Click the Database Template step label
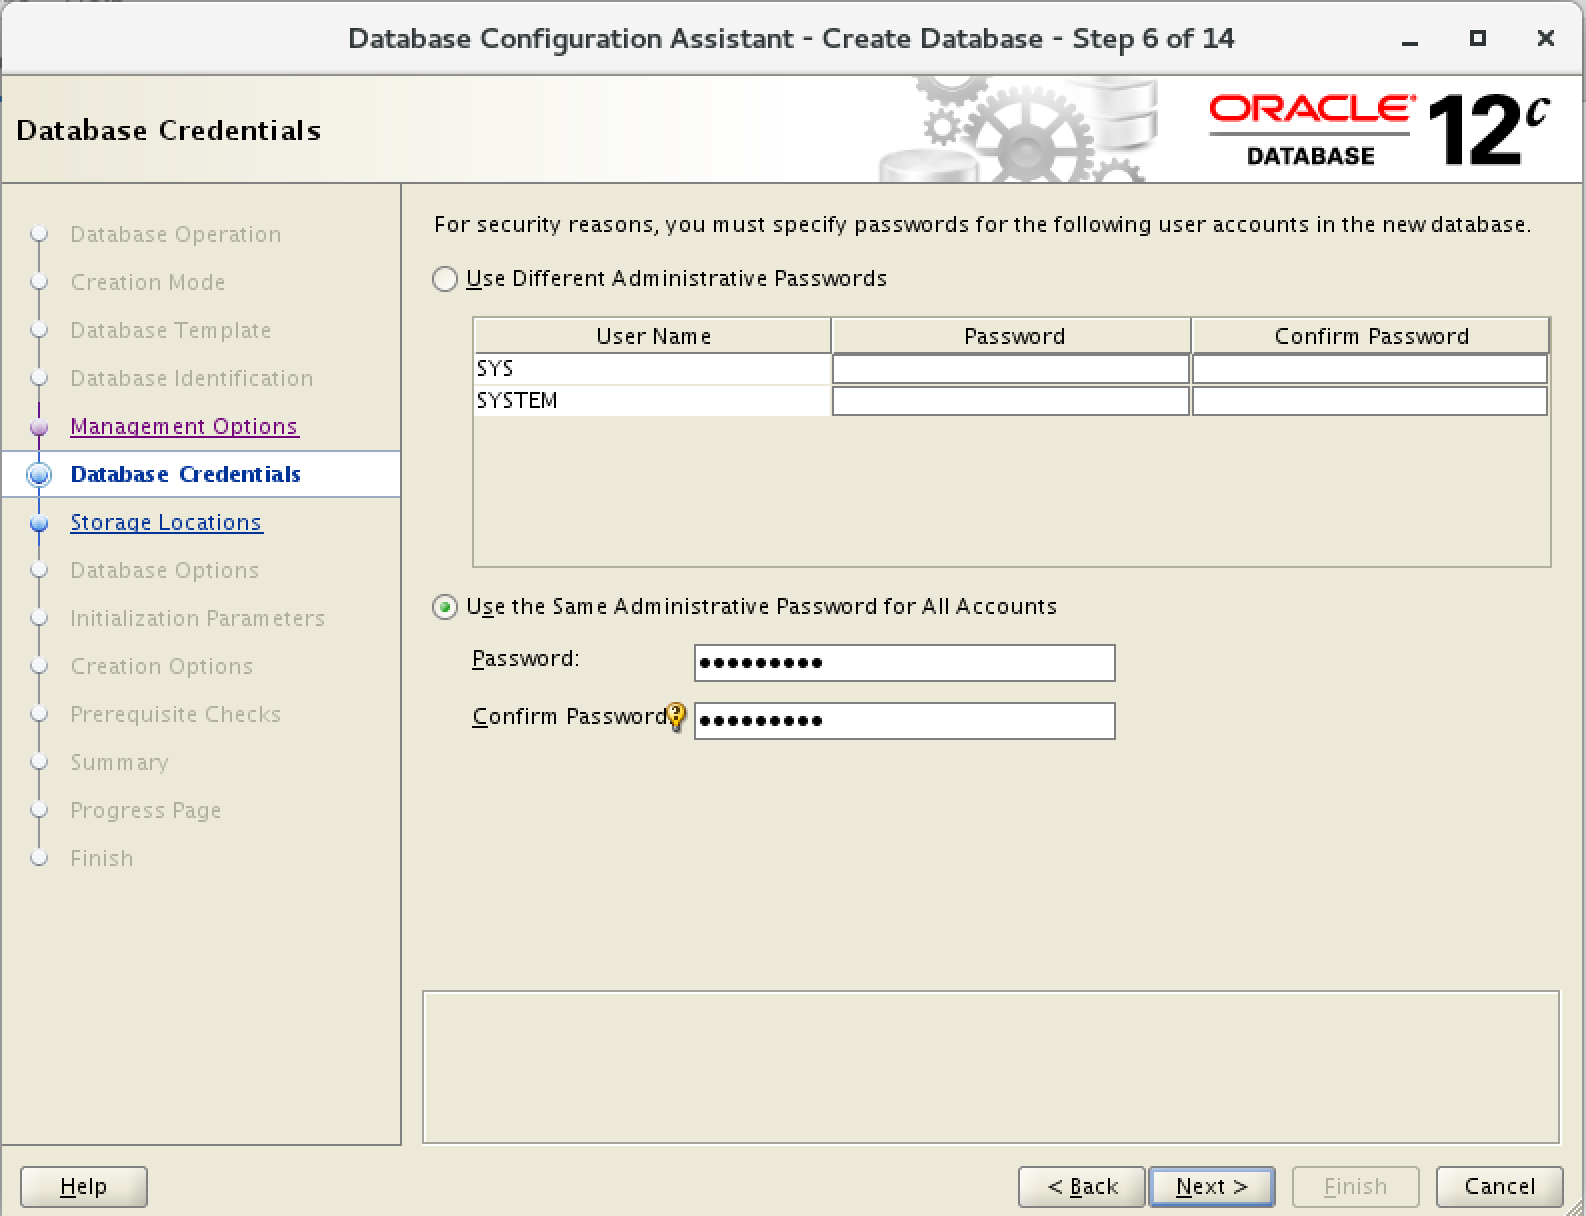Image resolution: width=1586 pixels, height=1216 pixels. [x=171, y=330]
